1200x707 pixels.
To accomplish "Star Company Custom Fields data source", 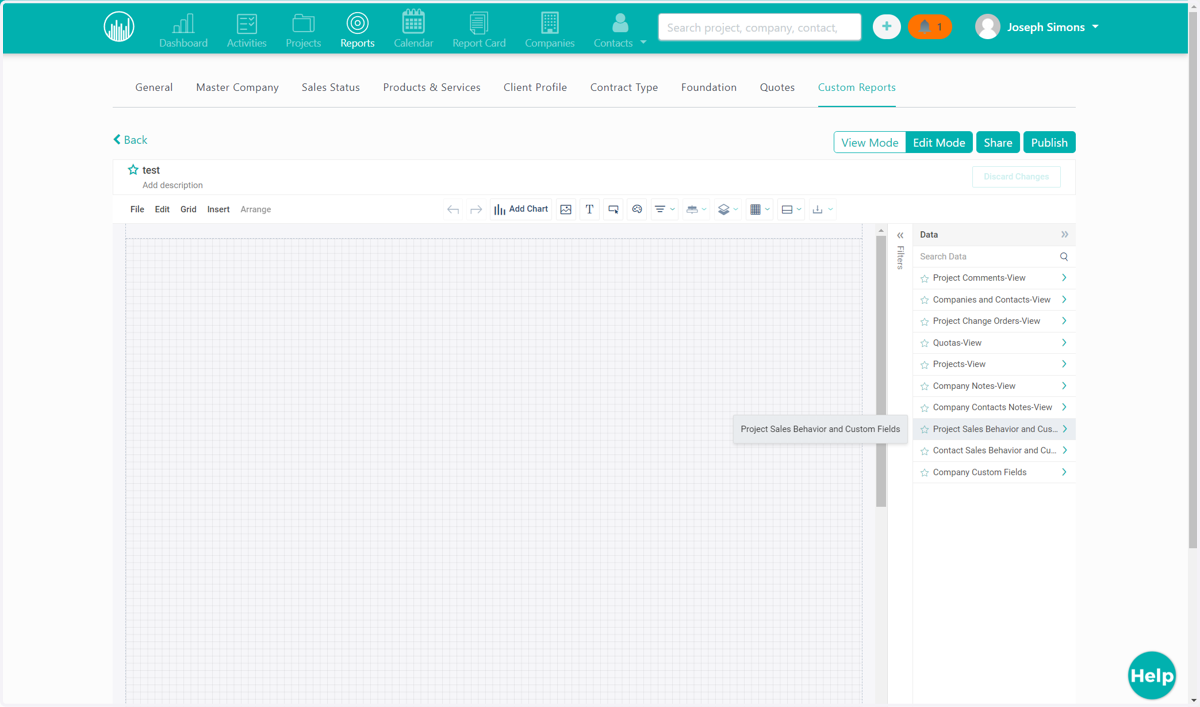I will pos(924,473).
